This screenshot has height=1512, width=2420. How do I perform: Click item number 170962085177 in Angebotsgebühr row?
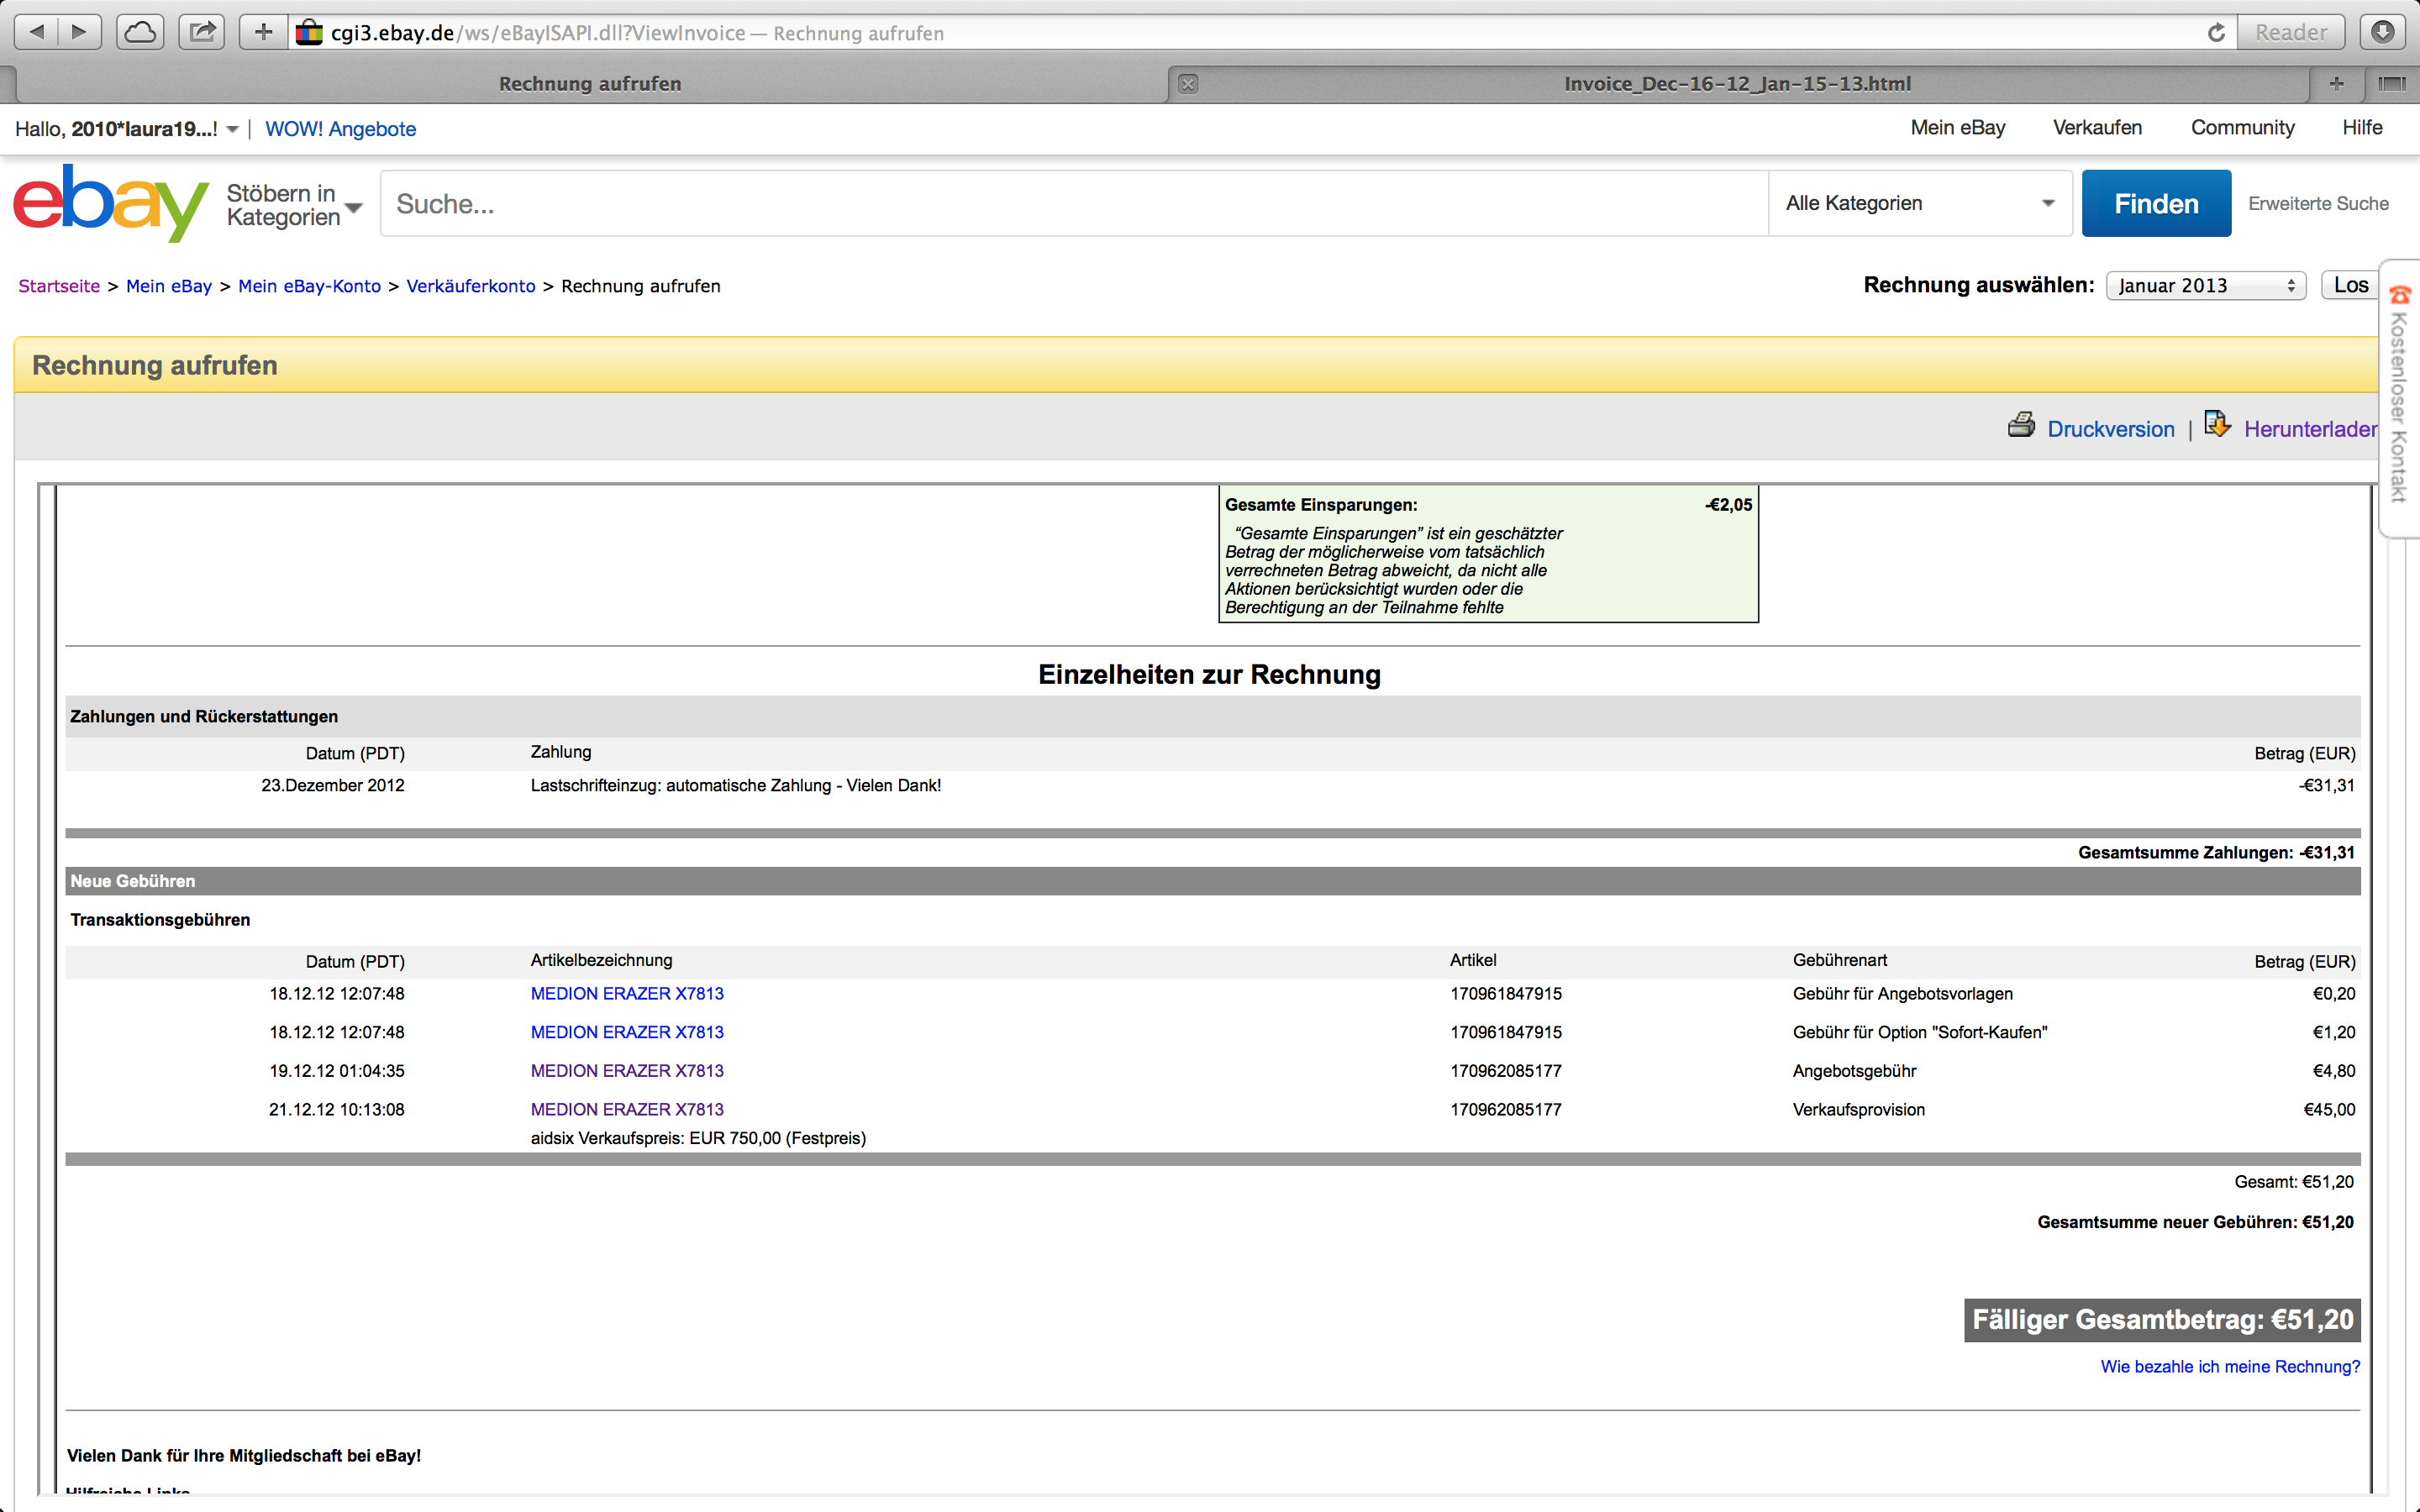click(x=1506, y=1071)
